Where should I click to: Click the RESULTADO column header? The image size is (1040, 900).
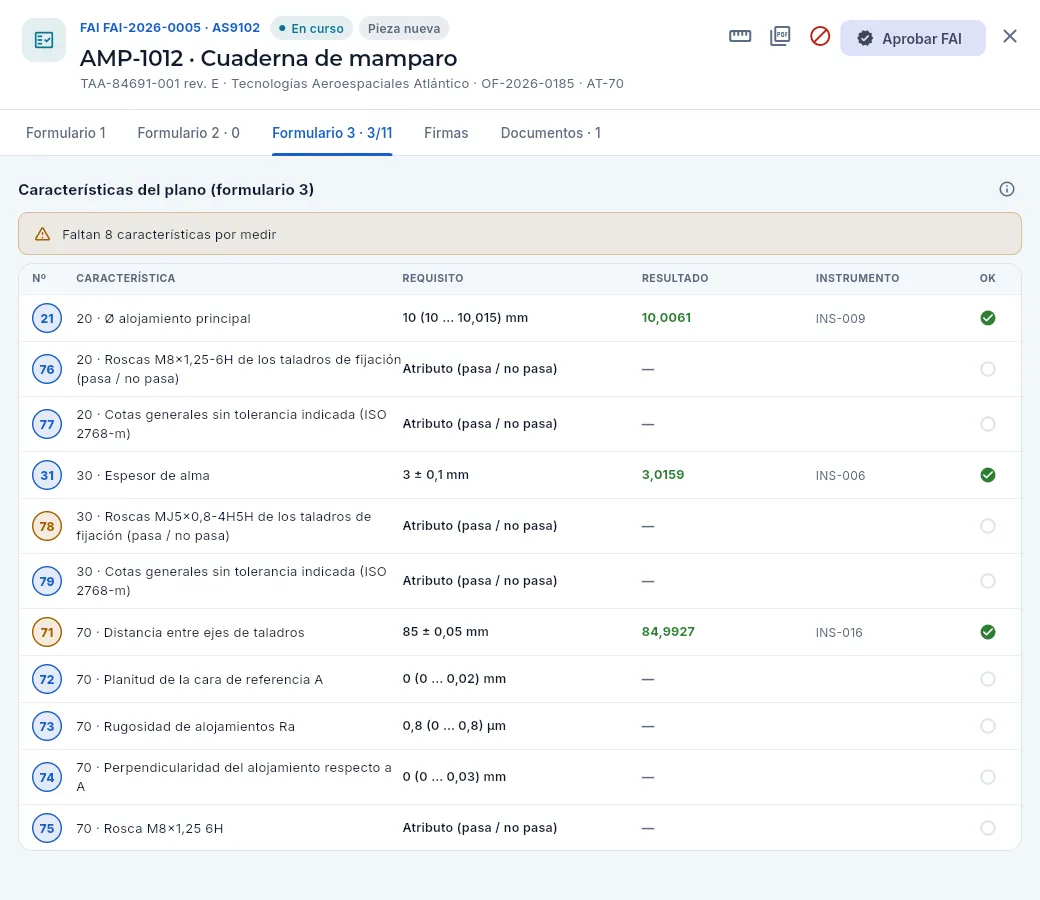(x=675, y=279)
